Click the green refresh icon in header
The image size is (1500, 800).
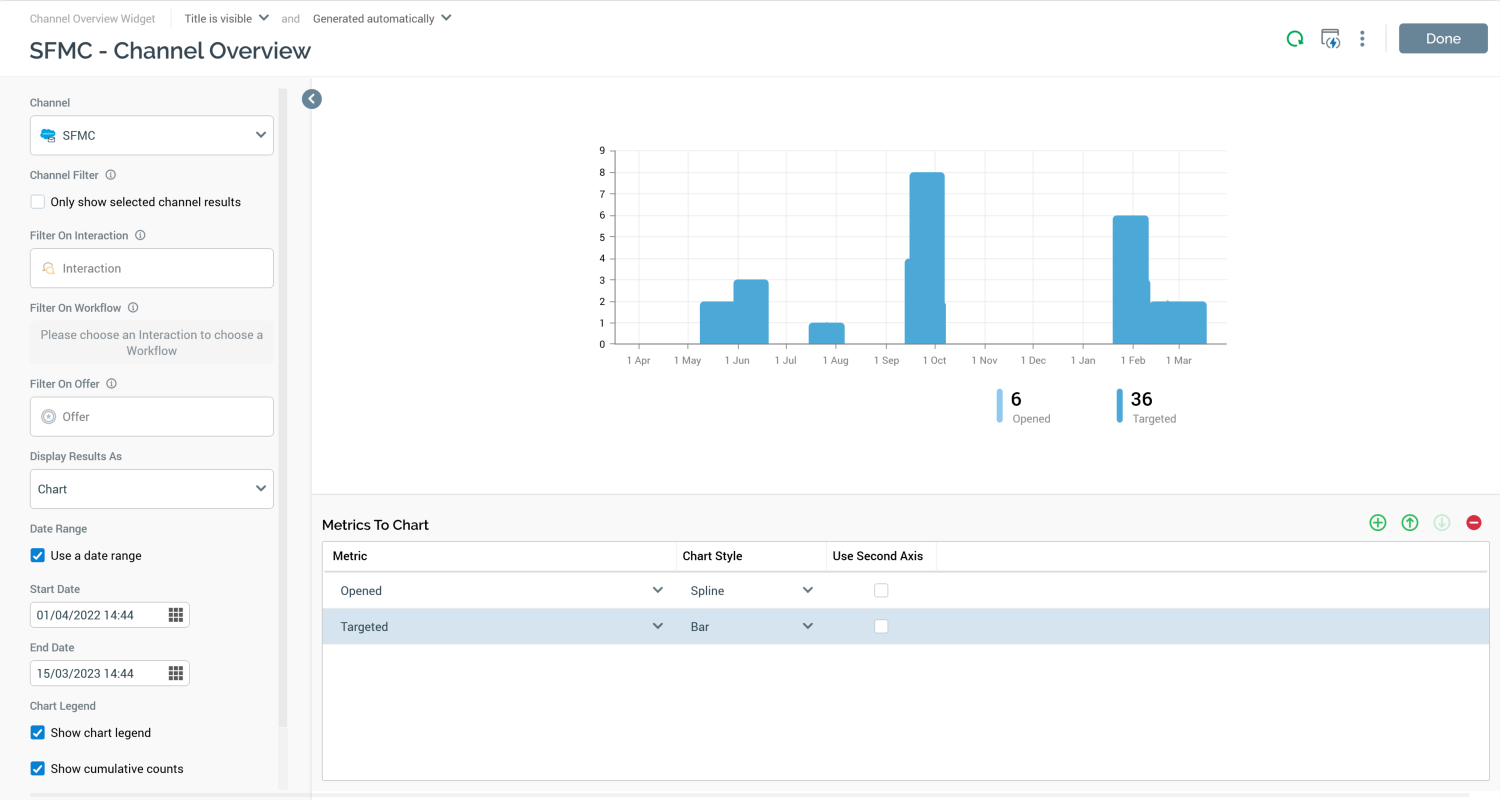(1295, 39)
